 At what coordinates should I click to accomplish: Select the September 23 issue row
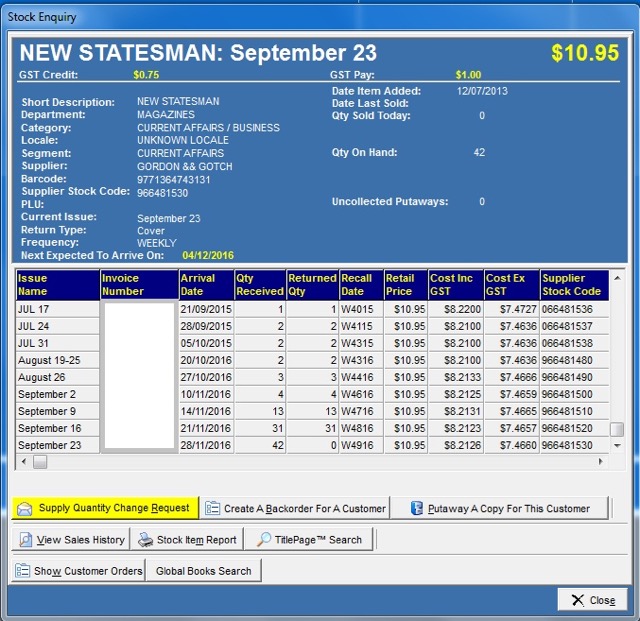(57, 445)
